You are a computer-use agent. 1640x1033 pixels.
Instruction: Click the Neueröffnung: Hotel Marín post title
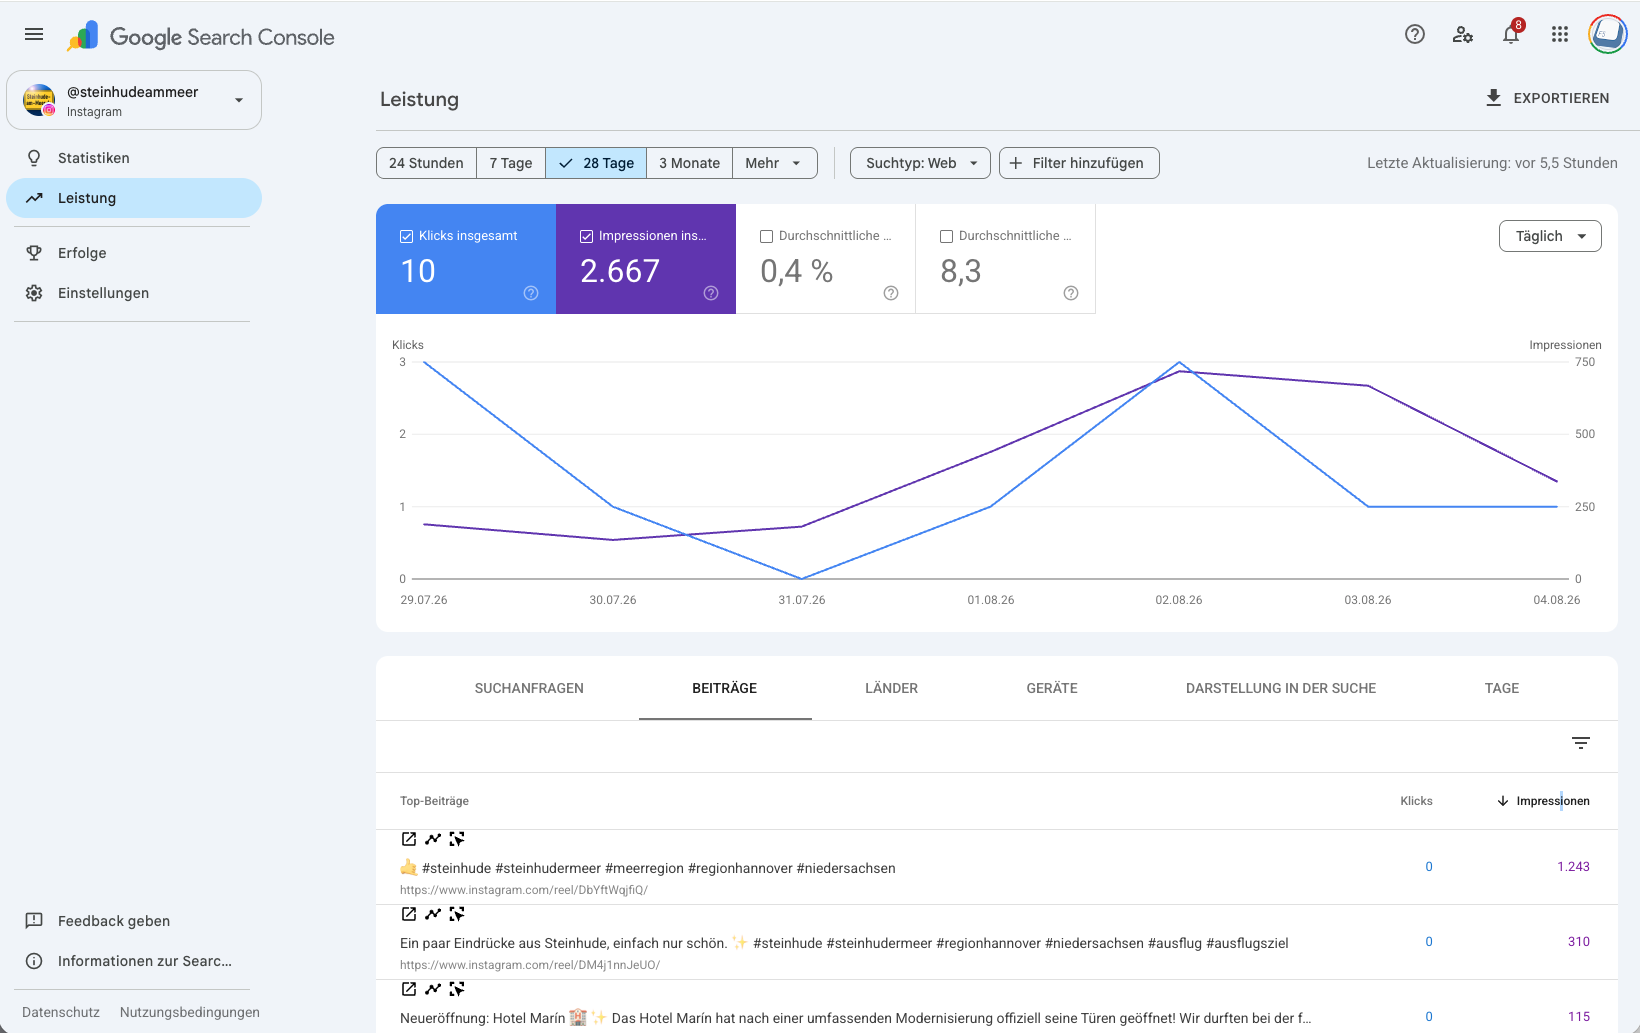pyautogui.click(x=855, y=1018)
